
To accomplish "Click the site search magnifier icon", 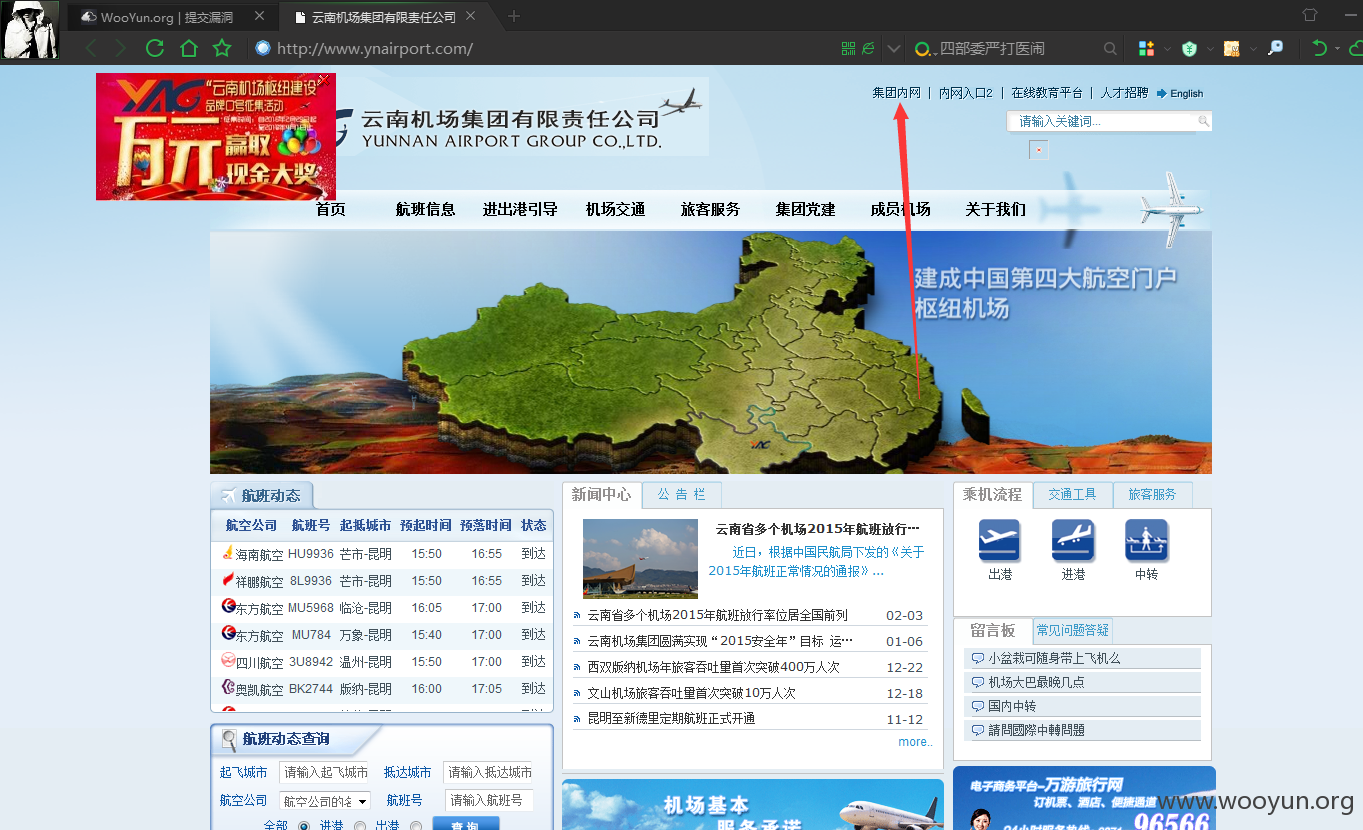I will point(1204,121).
